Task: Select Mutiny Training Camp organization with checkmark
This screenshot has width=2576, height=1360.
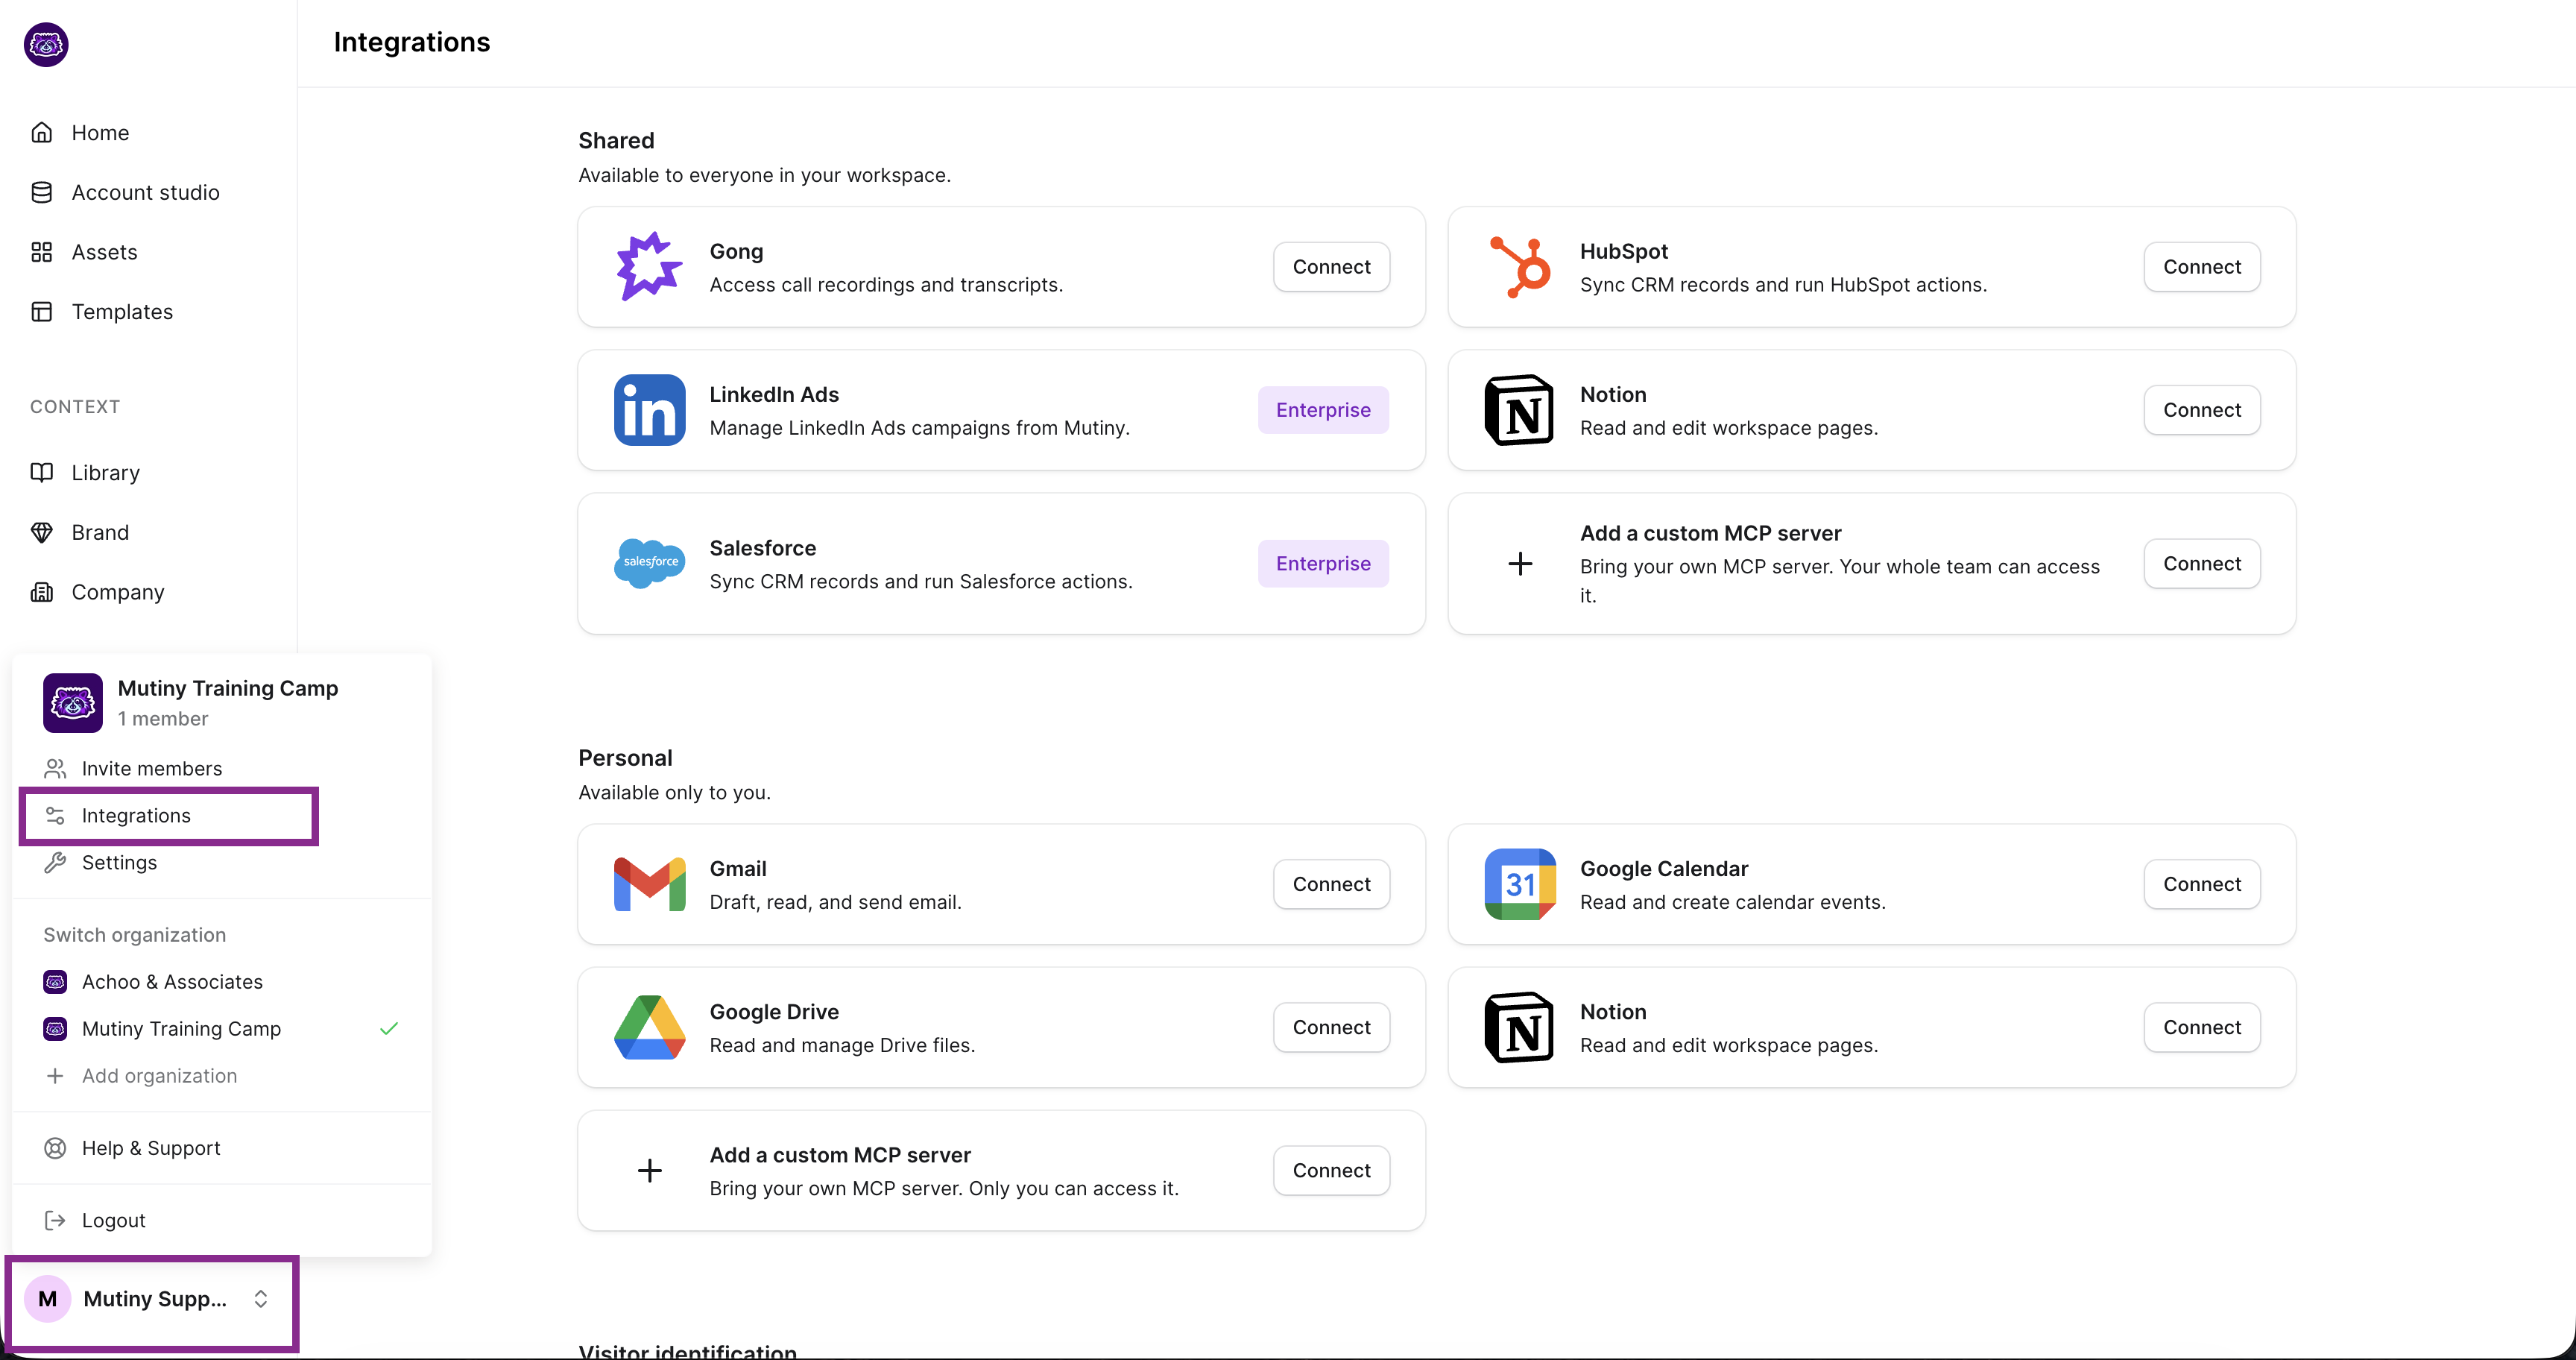Action: pos(222,1029)
